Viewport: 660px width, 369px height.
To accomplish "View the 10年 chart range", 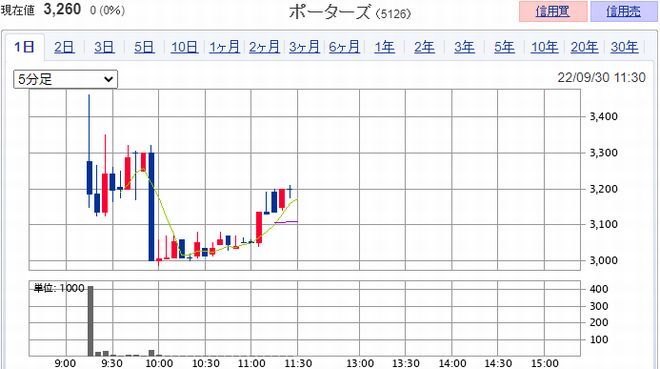I will click(544, 47).
